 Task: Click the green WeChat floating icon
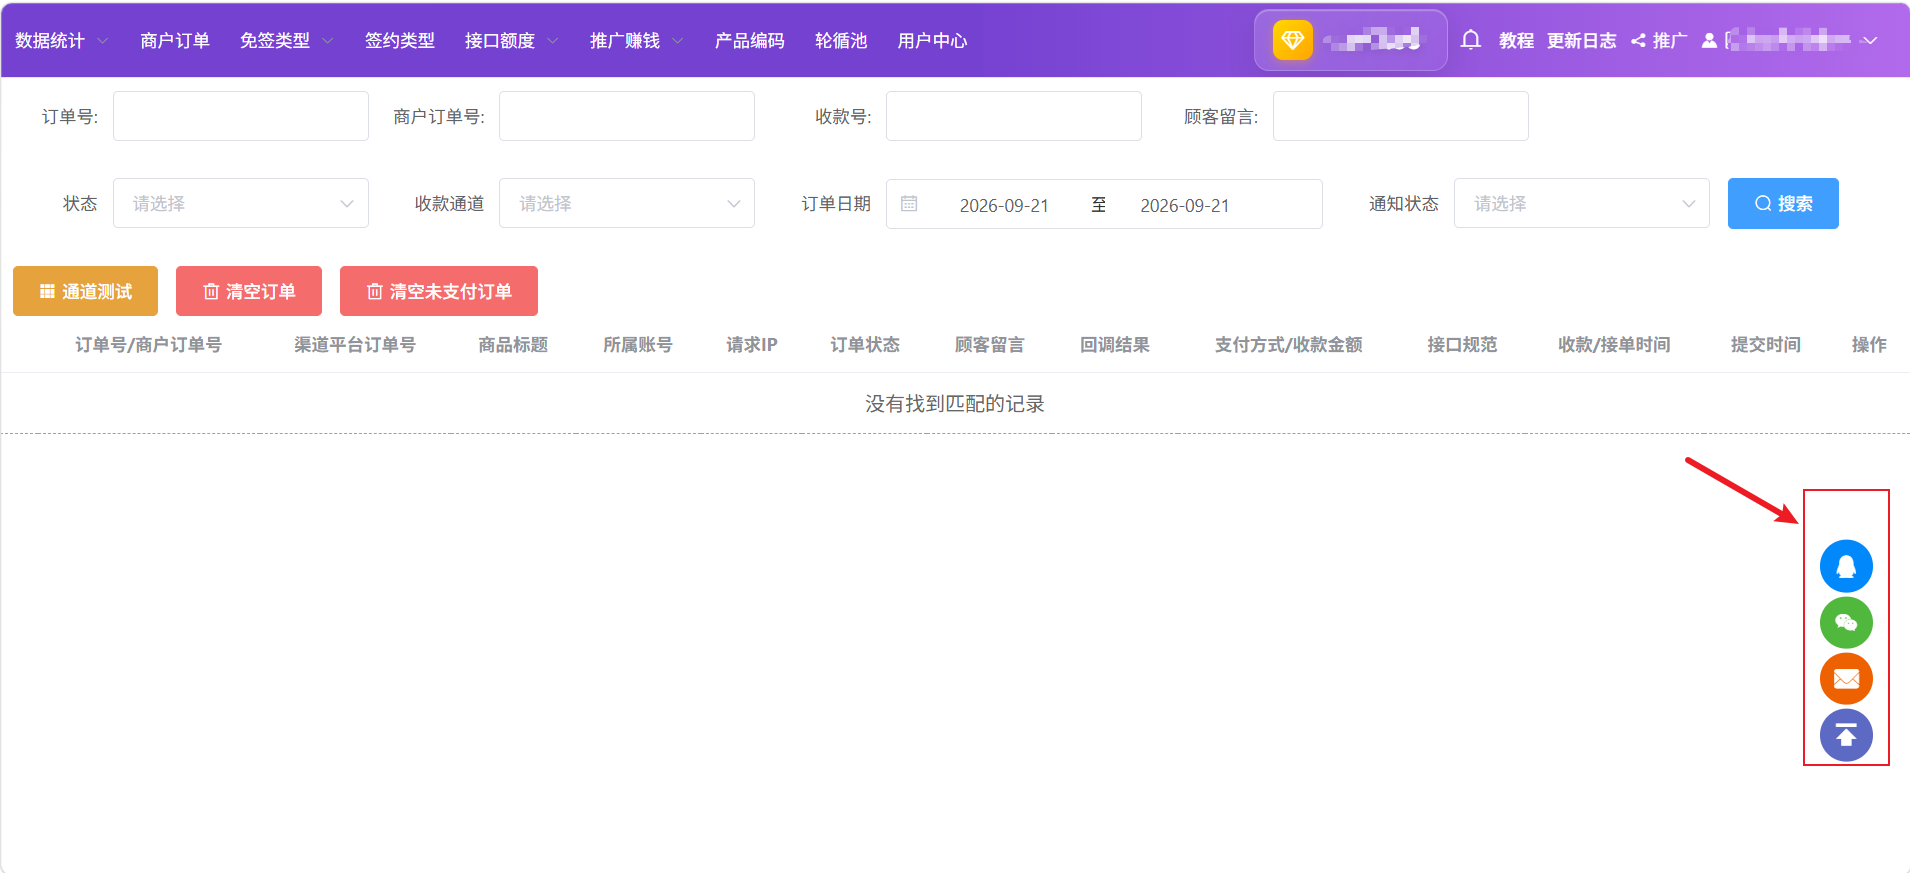coord(1846,622)
